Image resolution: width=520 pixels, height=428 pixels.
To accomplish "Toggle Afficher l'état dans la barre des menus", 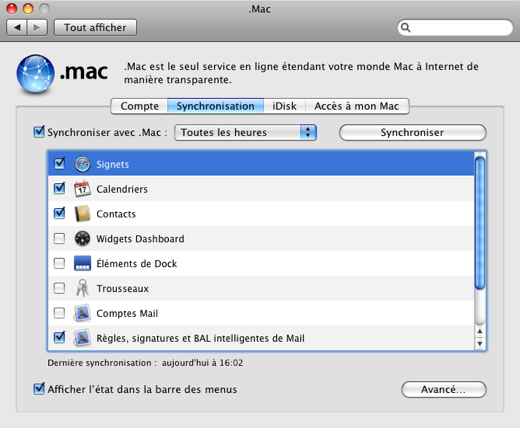I will 39,389.
